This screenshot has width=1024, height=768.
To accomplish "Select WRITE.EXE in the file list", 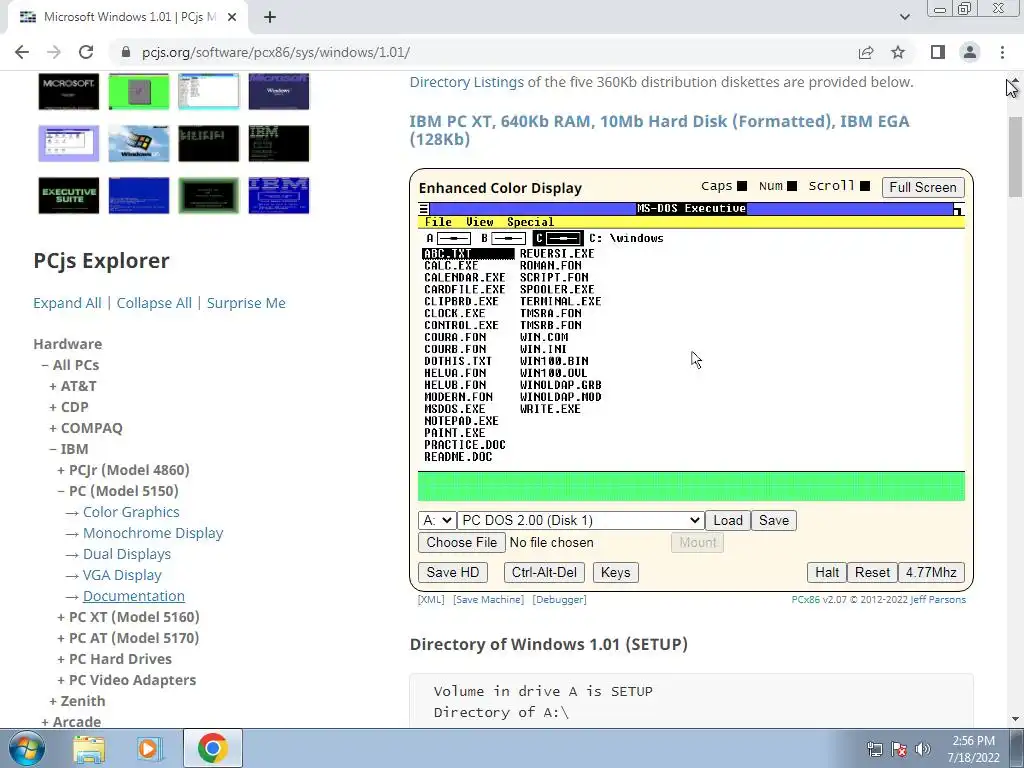I will coord(550,409).
